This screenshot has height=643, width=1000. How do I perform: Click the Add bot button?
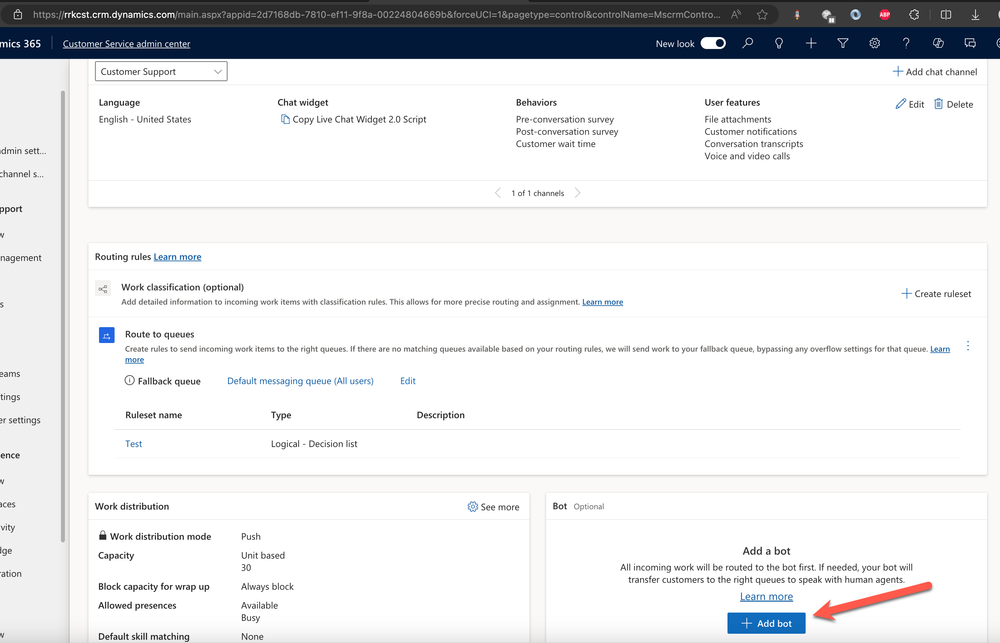[766, 622]
